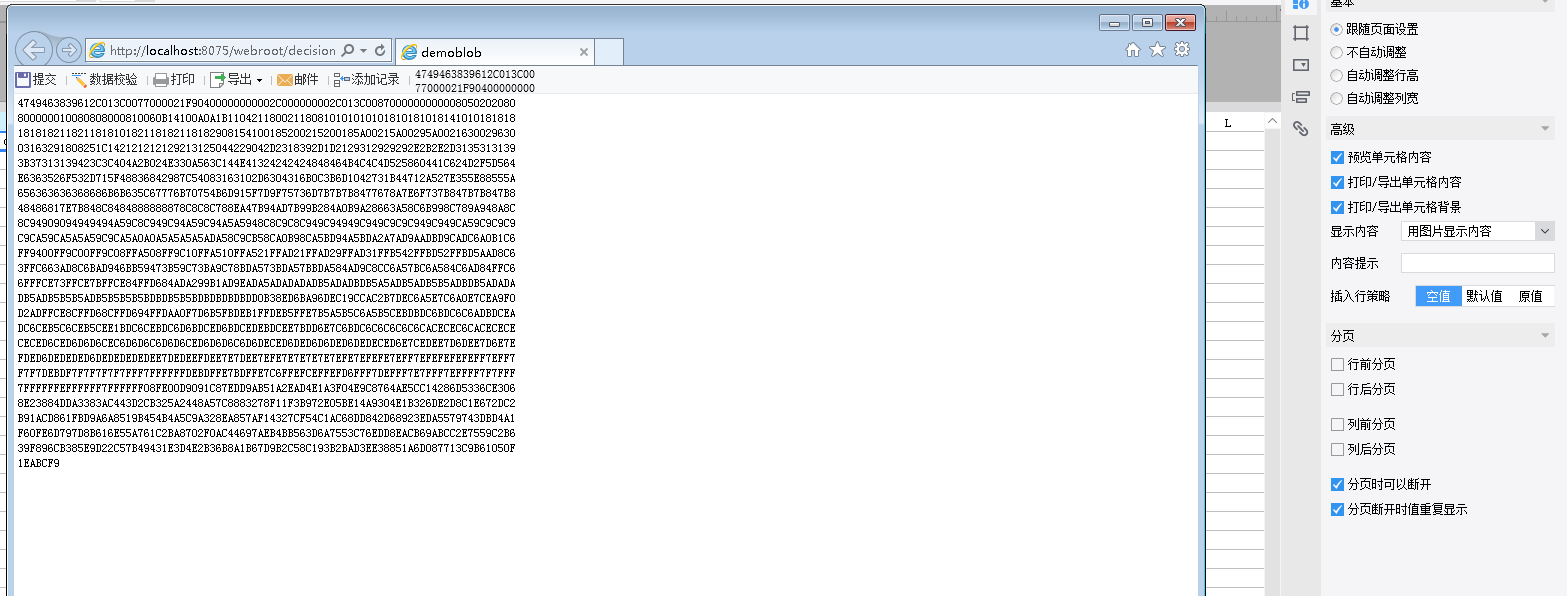Click the browser forward arrow button
Viewport: 1567px width, 596px height.
click(68, 49)
